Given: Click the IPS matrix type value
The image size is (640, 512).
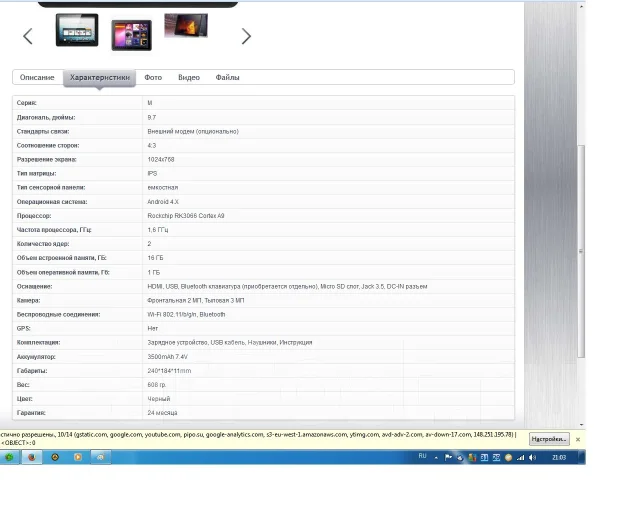Looking at the screenshot, I should [x=152, y=173].
